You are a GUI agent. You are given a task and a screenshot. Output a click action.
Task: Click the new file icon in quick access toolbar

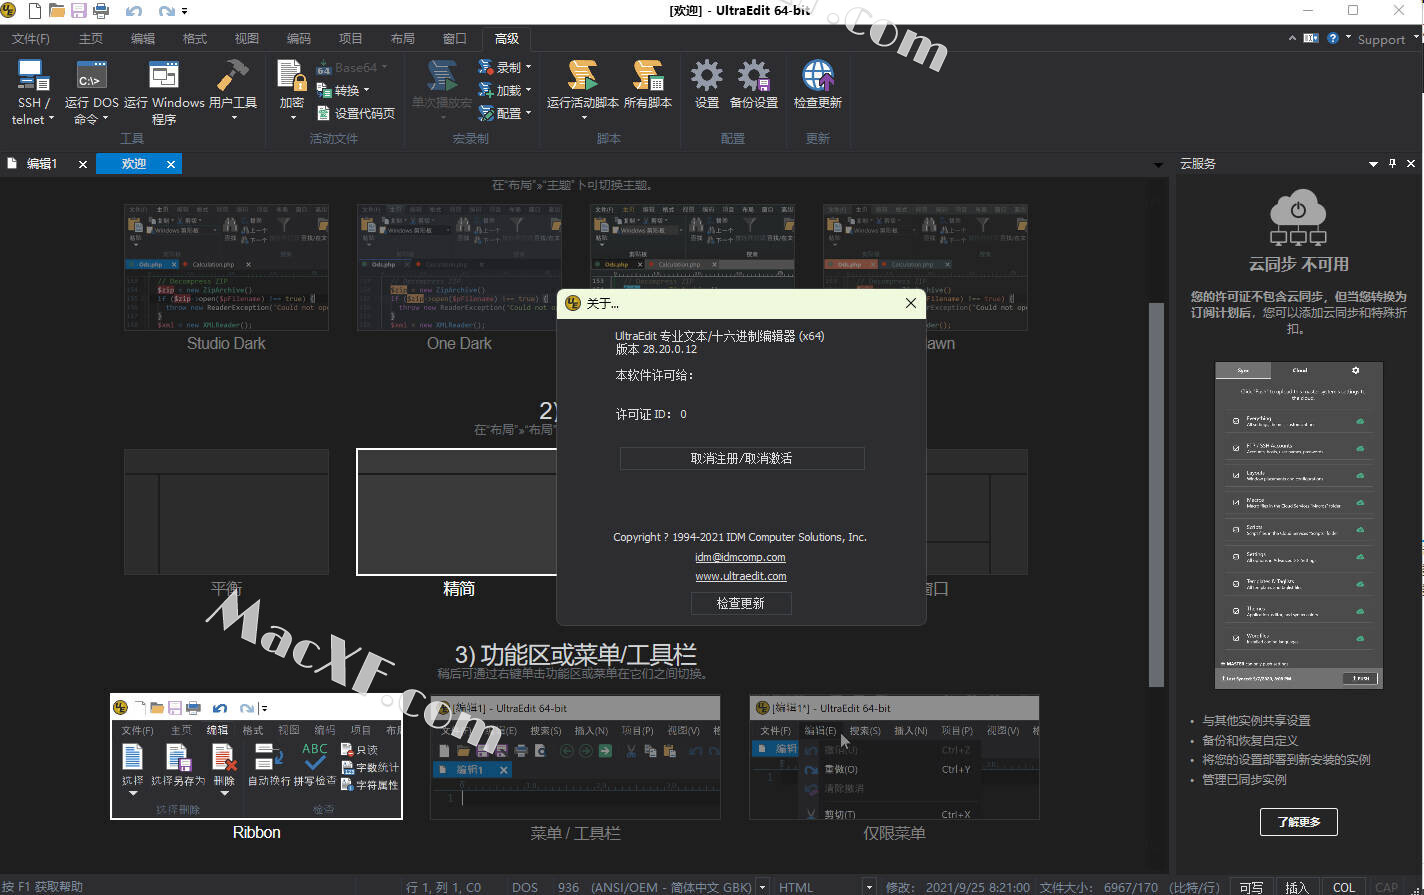(35, 11)
